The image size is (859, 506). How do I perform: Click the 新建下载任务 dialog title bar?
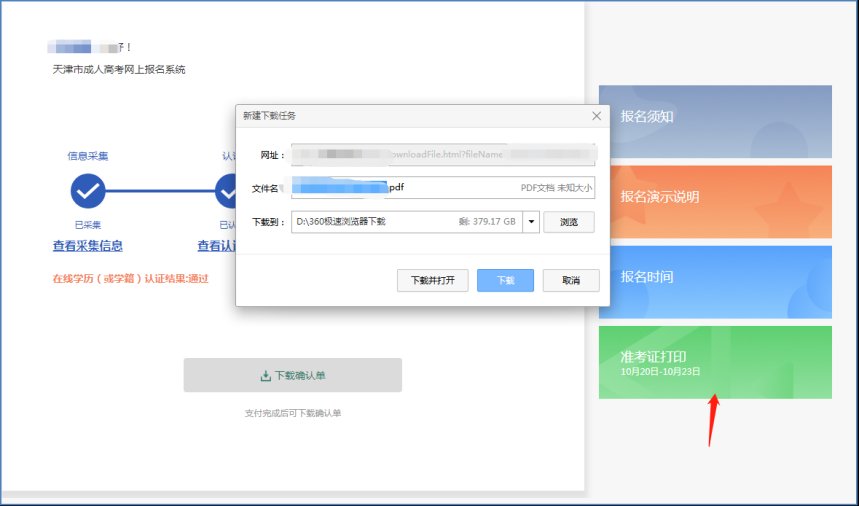pos(400,116)
